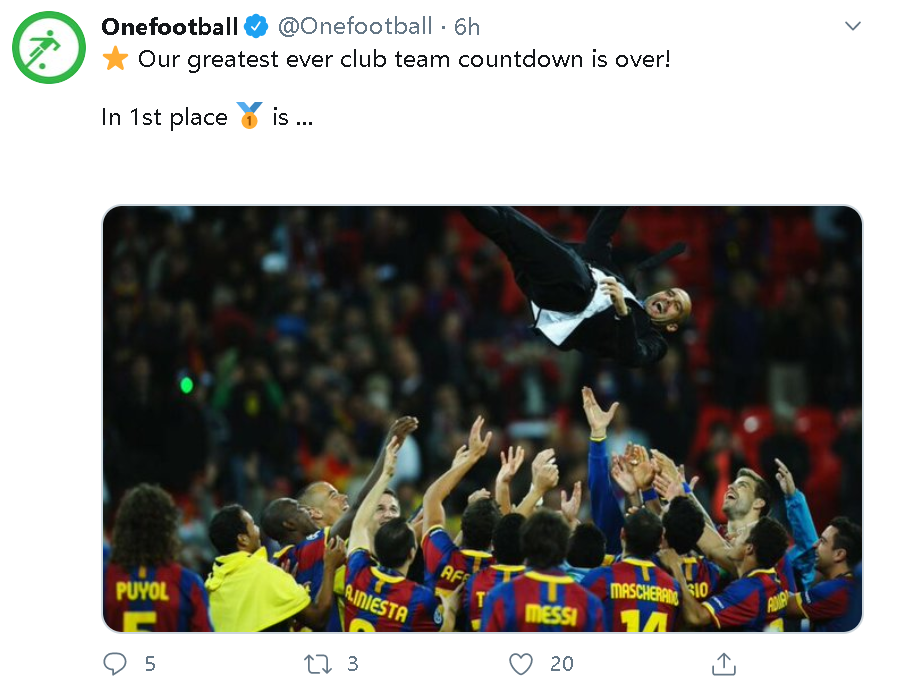Click the retweet count of 3
This screenshot has height=691, width=924.
352,663
